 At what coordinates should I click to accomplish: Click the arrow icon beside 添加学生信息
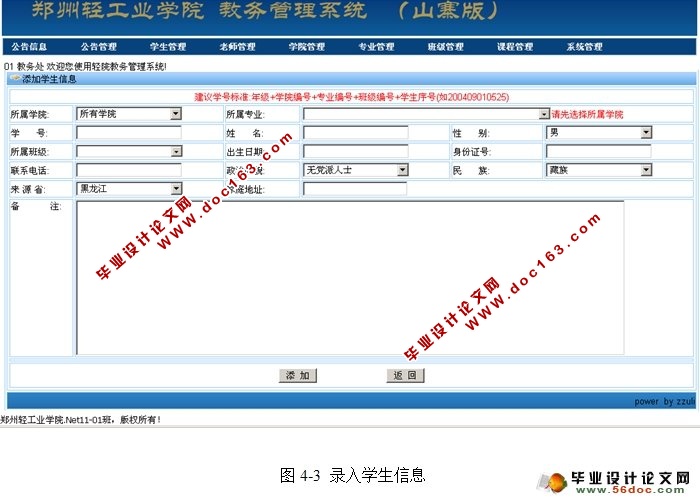15,79
